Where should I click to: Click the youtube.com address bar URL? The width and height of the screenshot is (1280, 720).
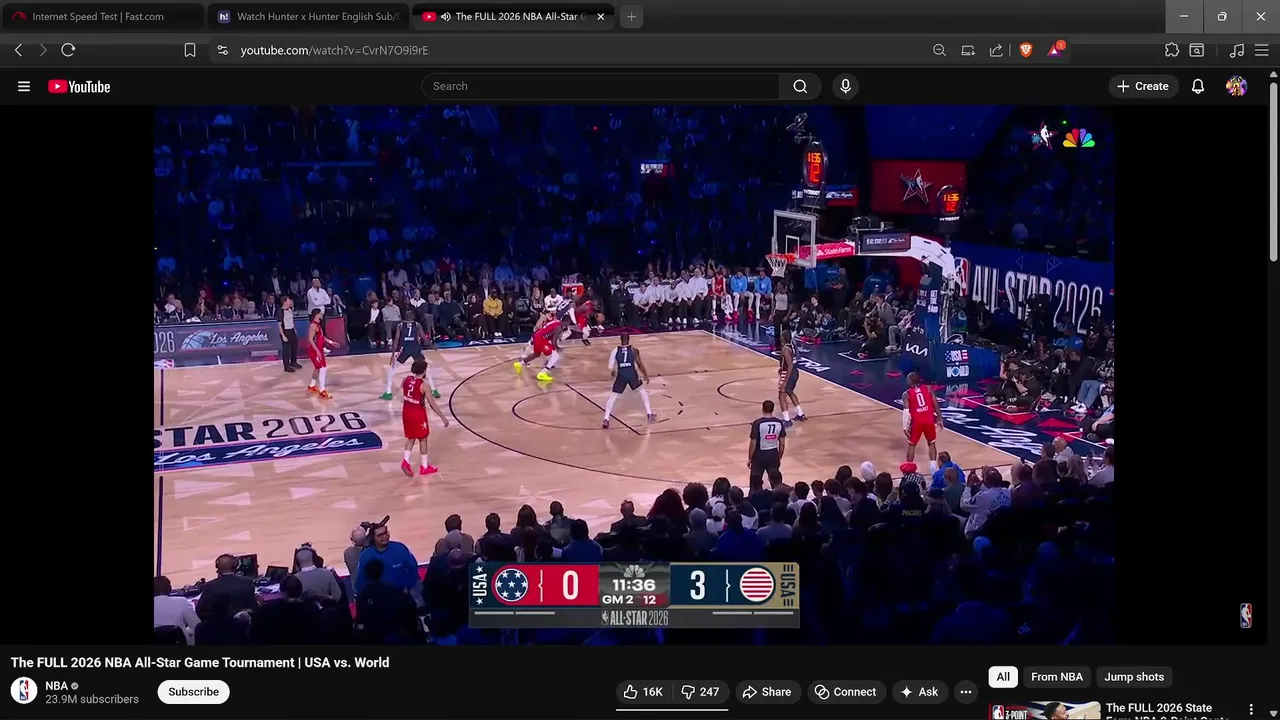click(x=334, y=50)
